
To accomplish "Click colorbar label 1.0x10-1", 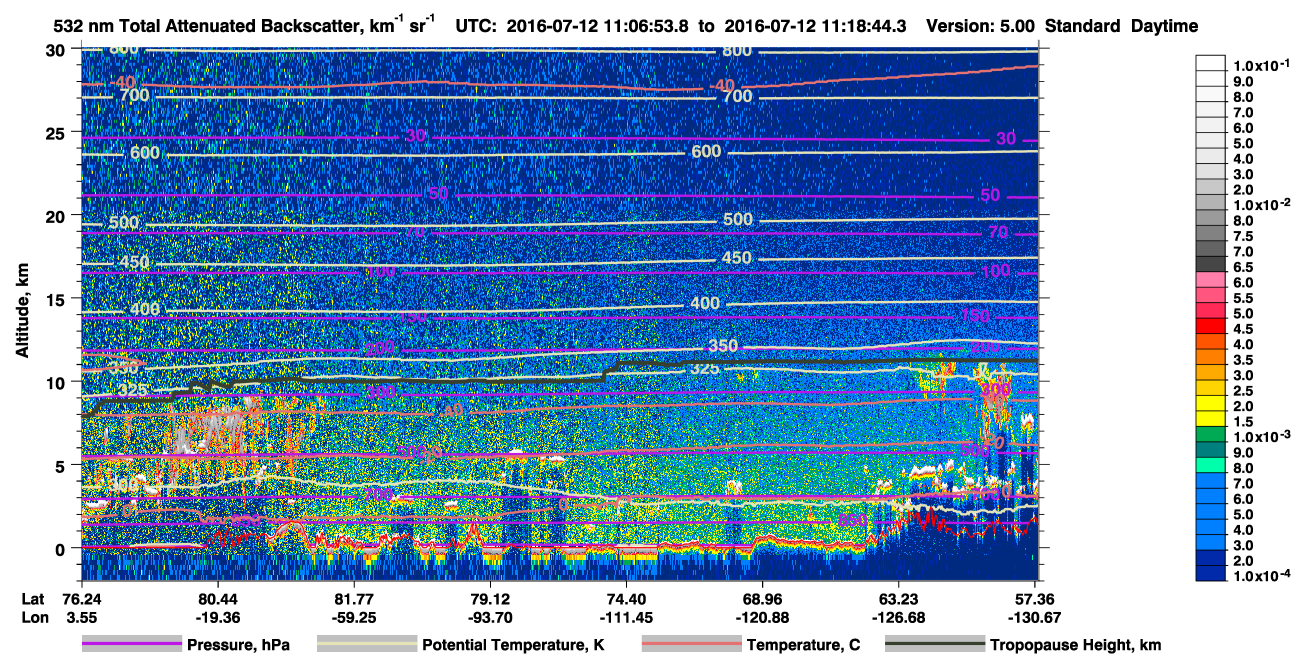I will (1262, 65).
